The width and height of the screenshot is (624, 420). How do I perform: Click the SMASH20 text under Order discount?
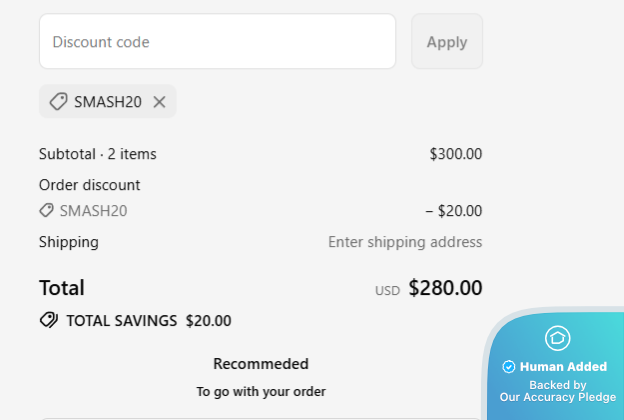[x=93, y=211]
